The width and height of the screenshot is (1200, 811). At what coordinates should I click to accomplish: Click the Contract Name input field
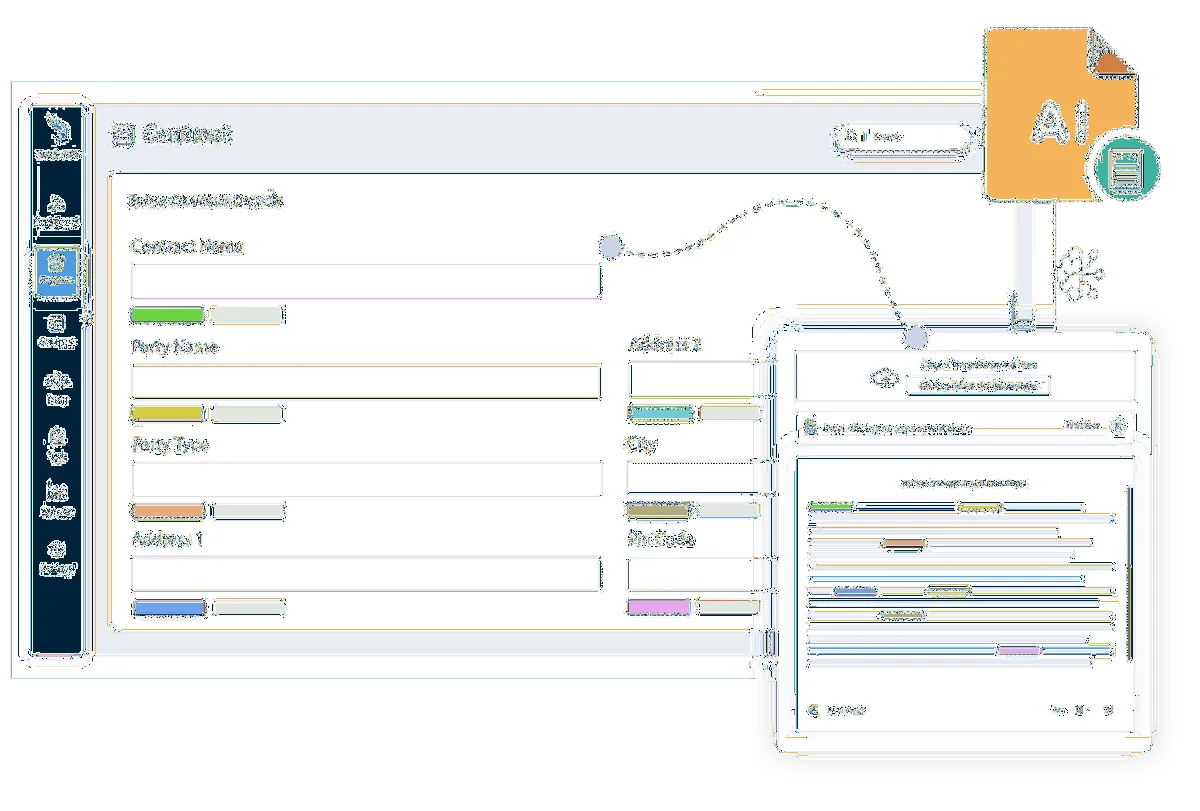[366, 281]
